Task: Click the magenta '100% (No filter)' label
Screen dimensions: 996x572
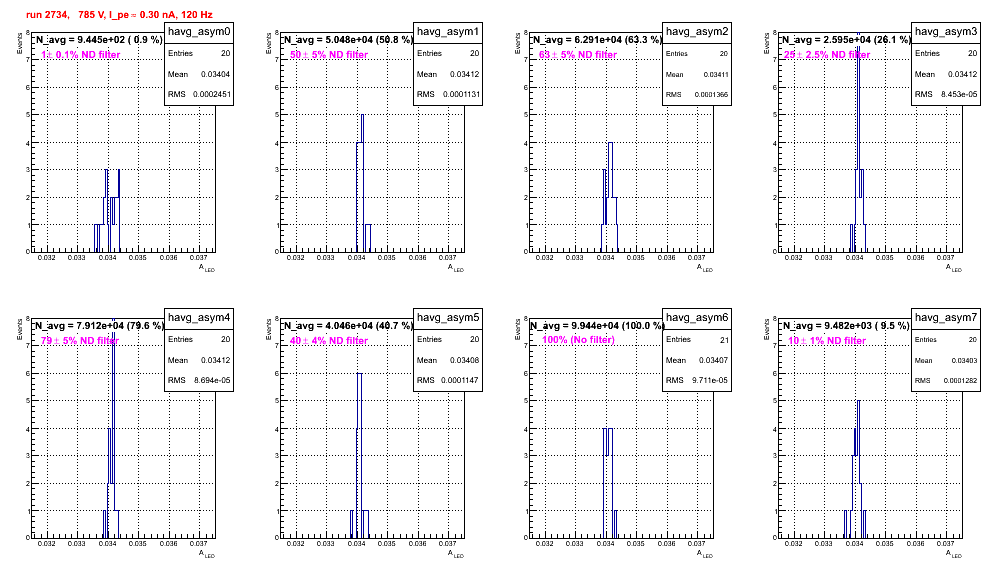Action: coord(579,340)
